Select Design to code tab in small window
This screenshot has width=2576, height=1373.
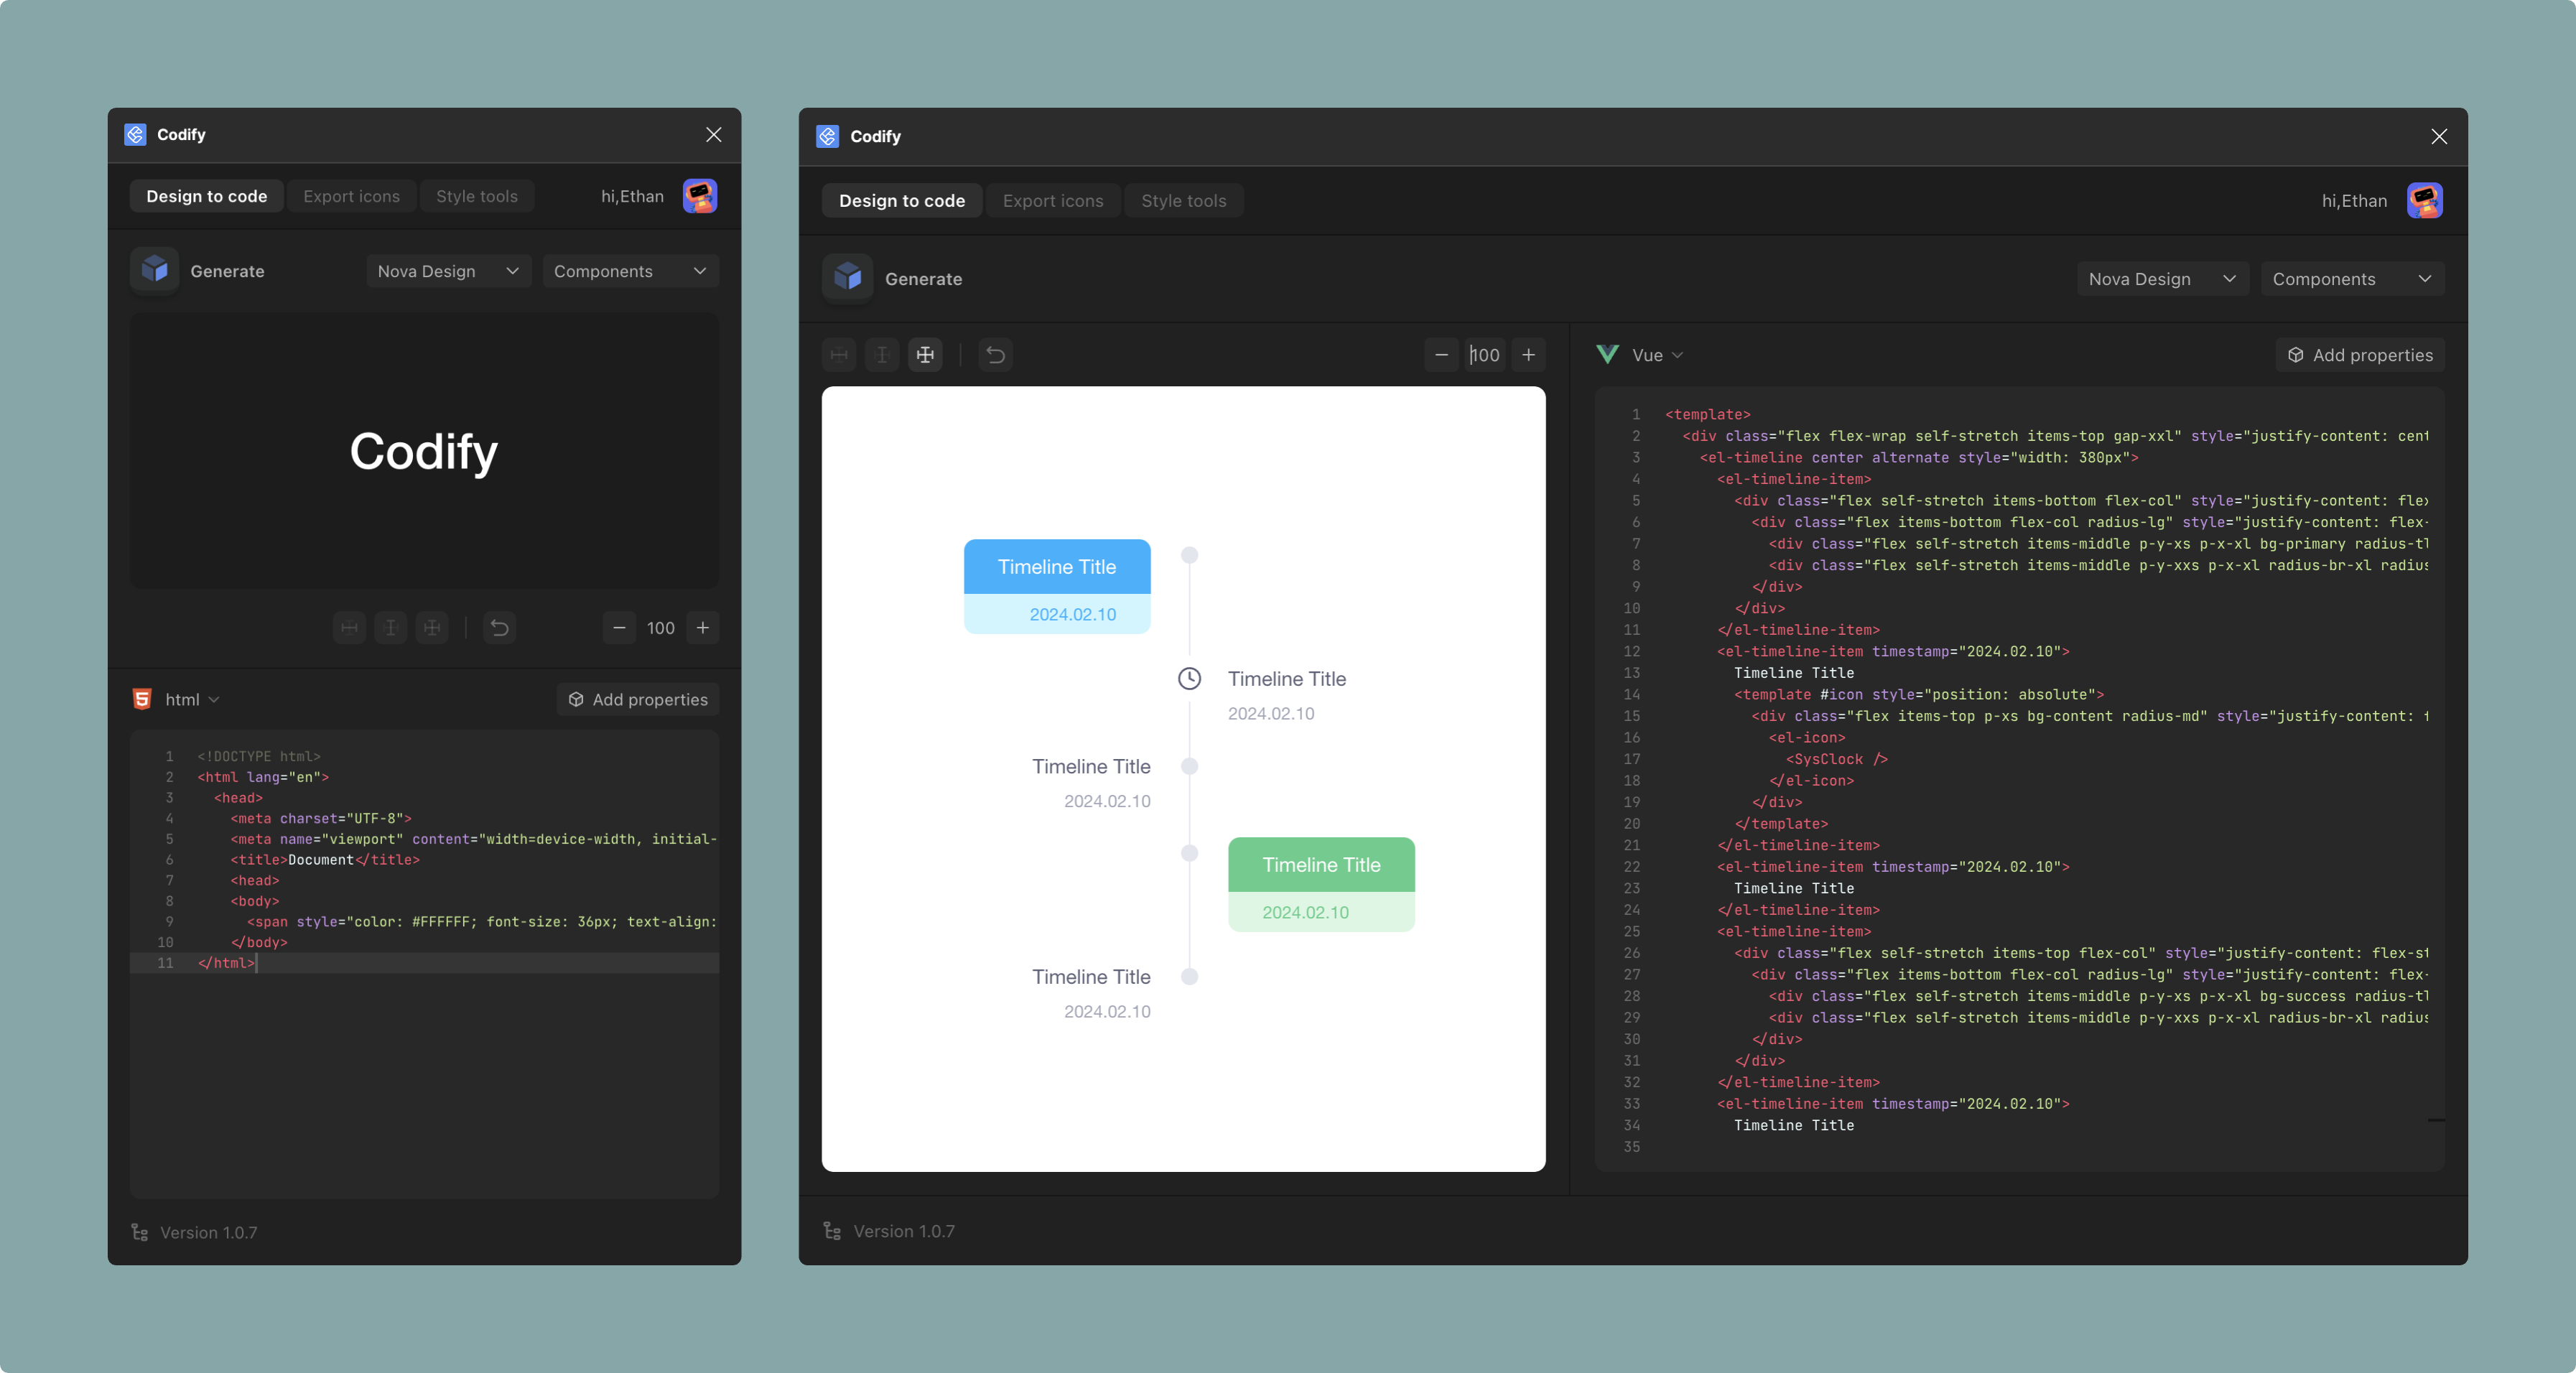[x=207, y=196]
